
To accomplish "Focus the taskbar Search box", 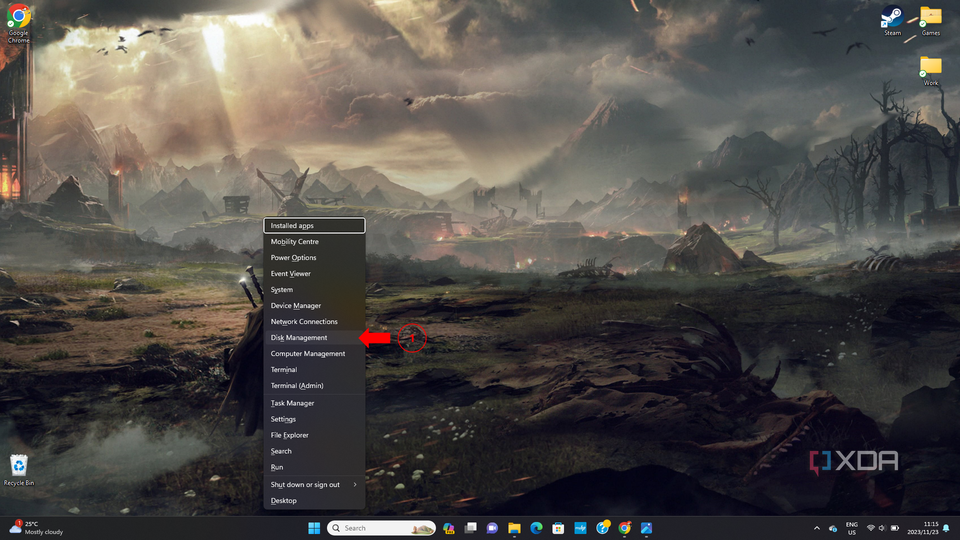I will click(381, 528).
